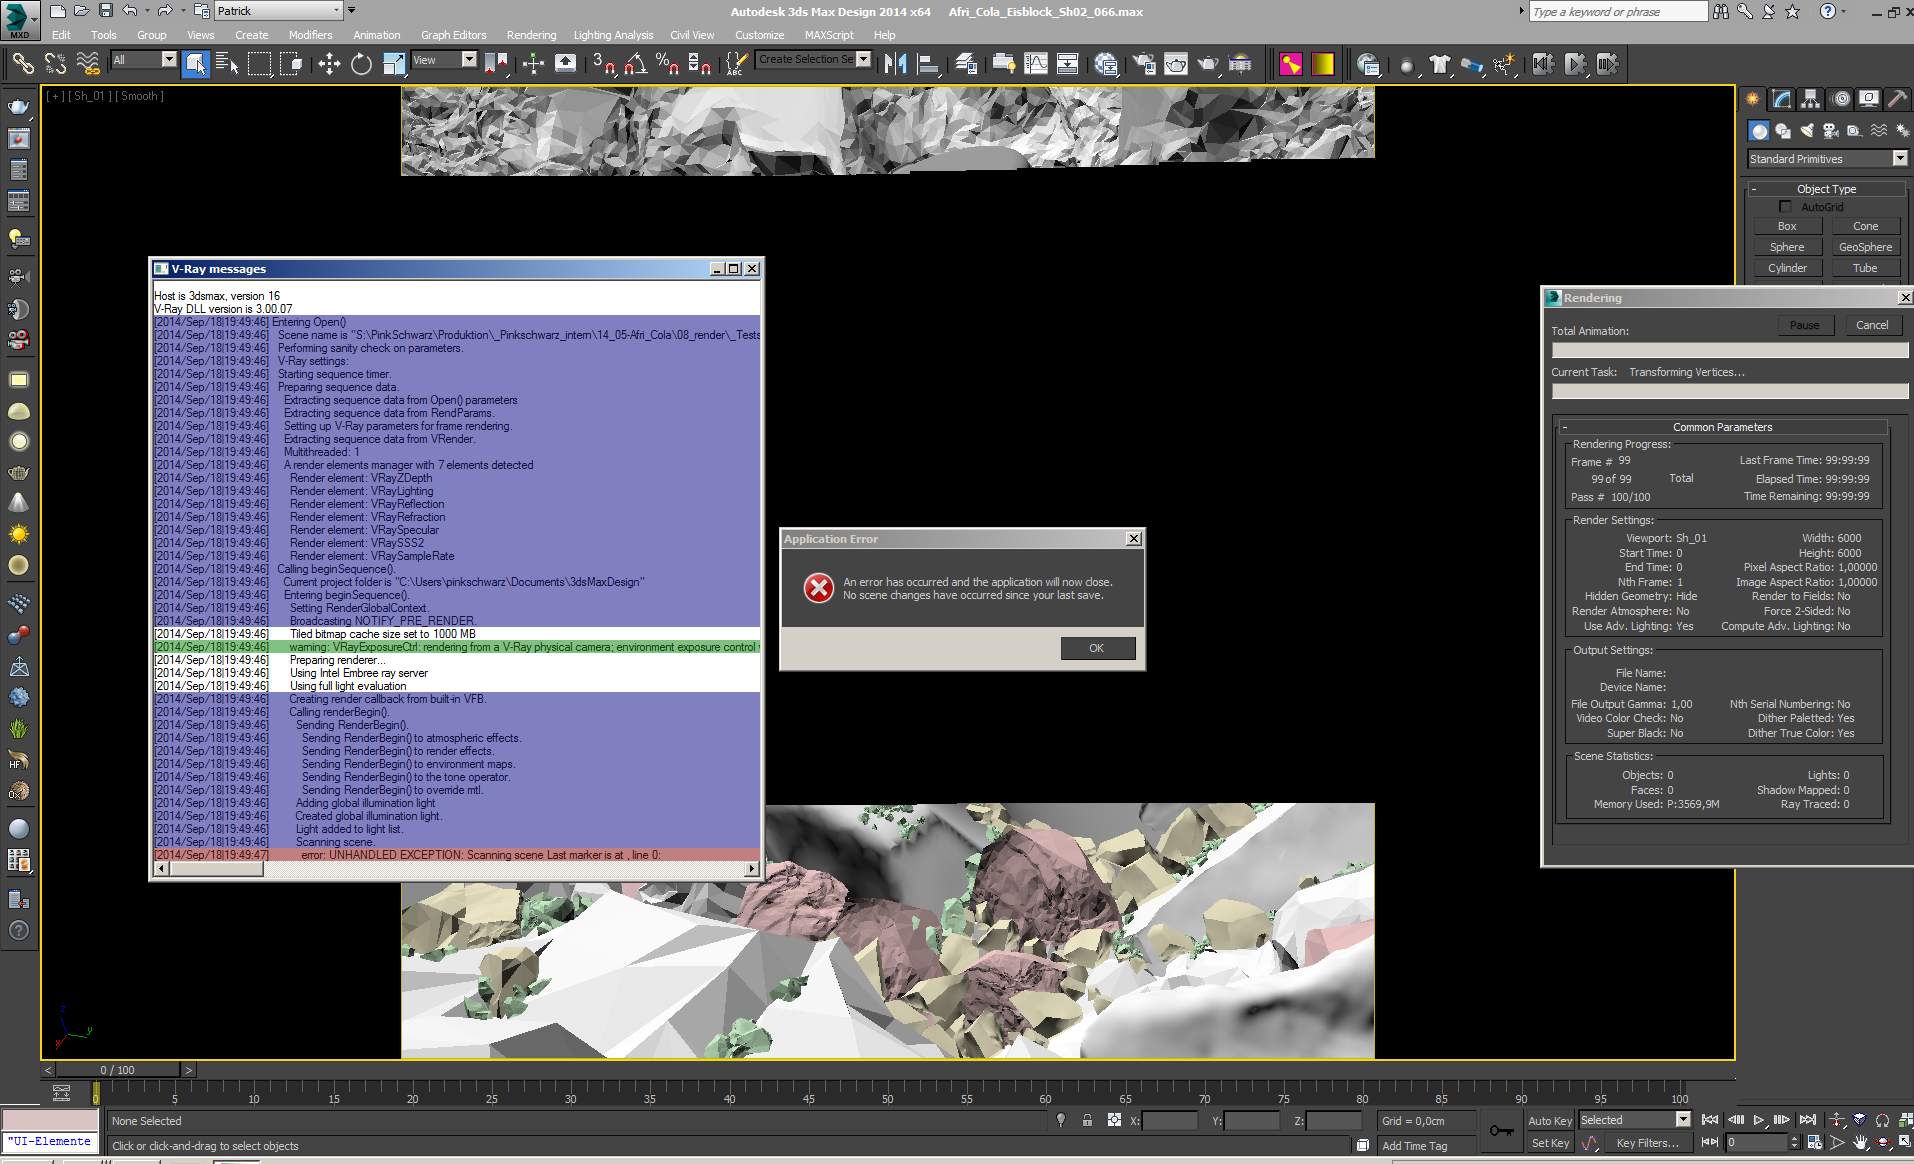The height and width of the screenshot is (1164, 1914).
Task: Click the Align tool icon
Action: (x=928, y=64)
